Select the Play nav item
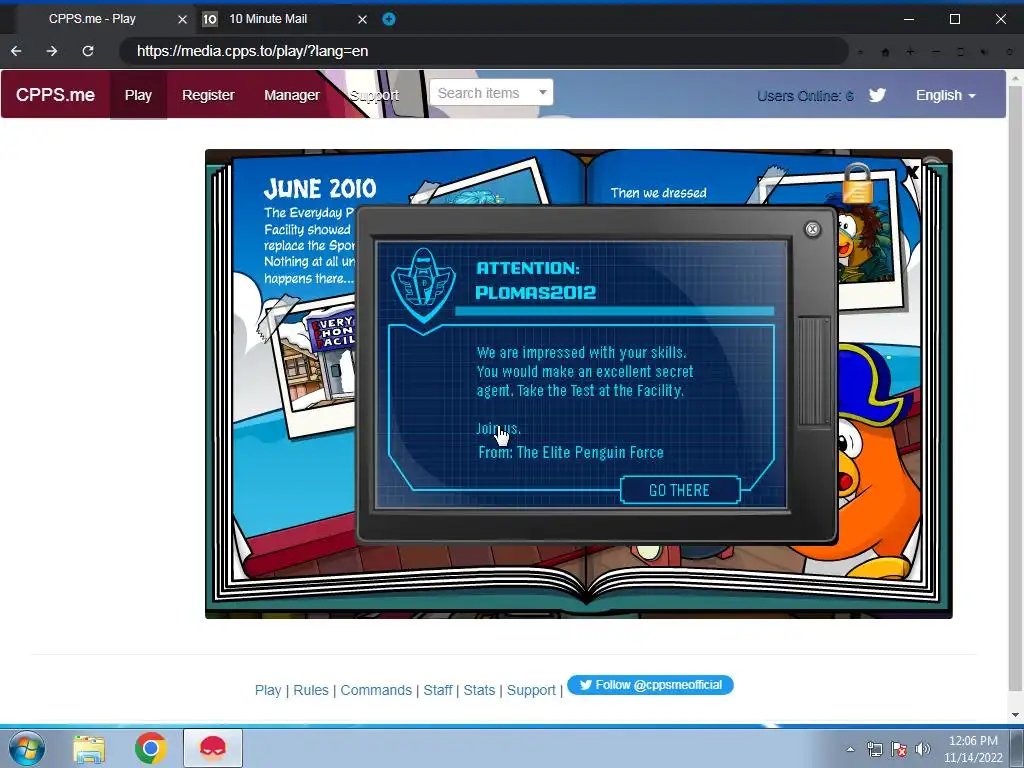 click(x=138, y=95)
